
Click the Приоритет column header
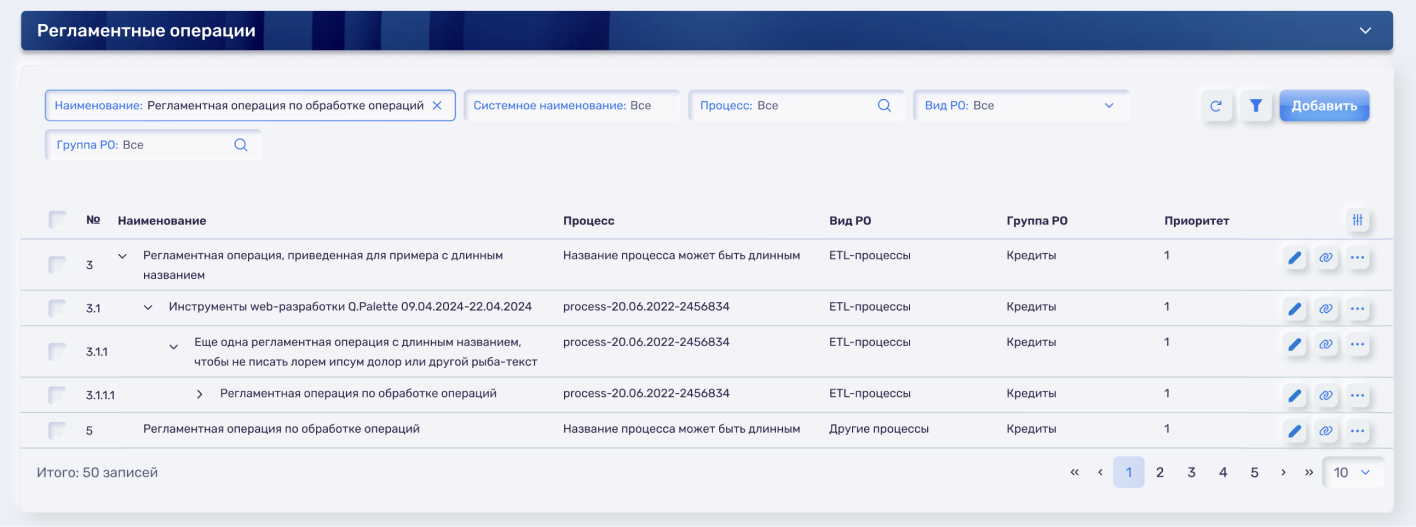tap(1197, 220)
